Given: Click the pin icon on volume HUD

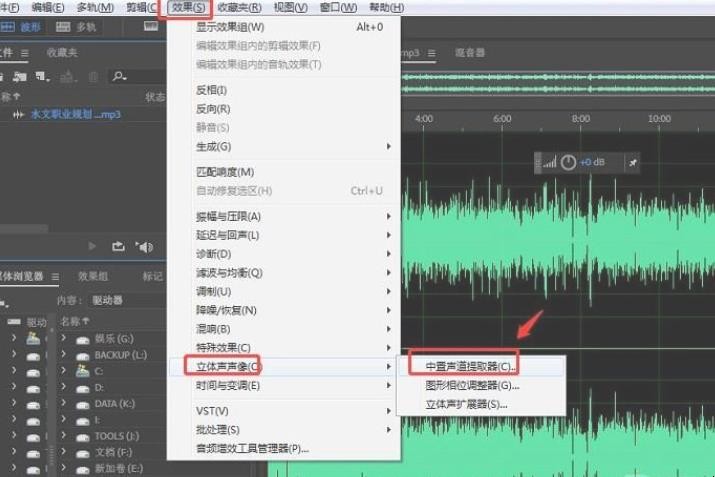Looking at the screenshot, I should (632, 162).
